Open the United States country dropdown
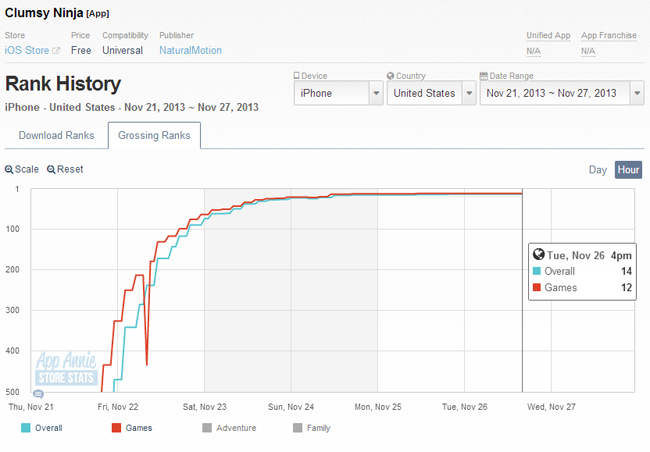650x452 pixels. click(x=431, y=93)
